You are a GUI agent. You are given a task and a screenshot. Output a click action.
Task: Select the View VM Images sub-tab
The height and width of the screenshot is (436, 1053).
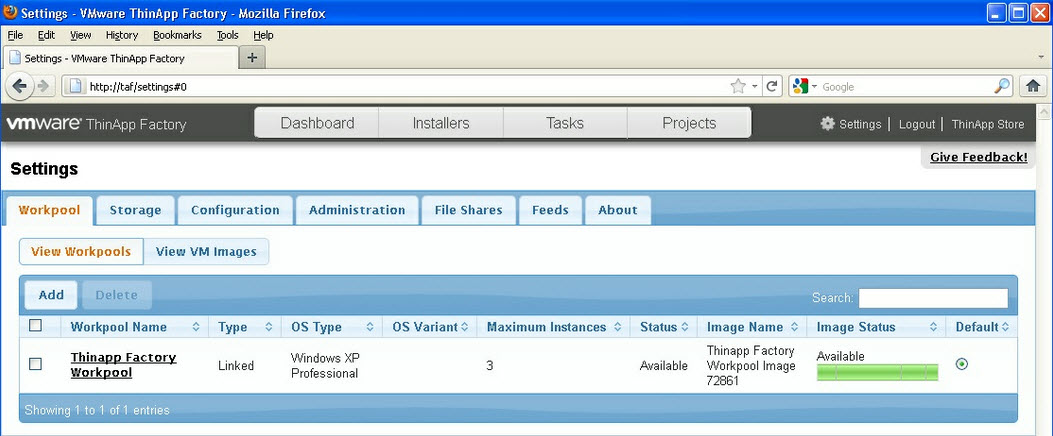pos(206,252)
